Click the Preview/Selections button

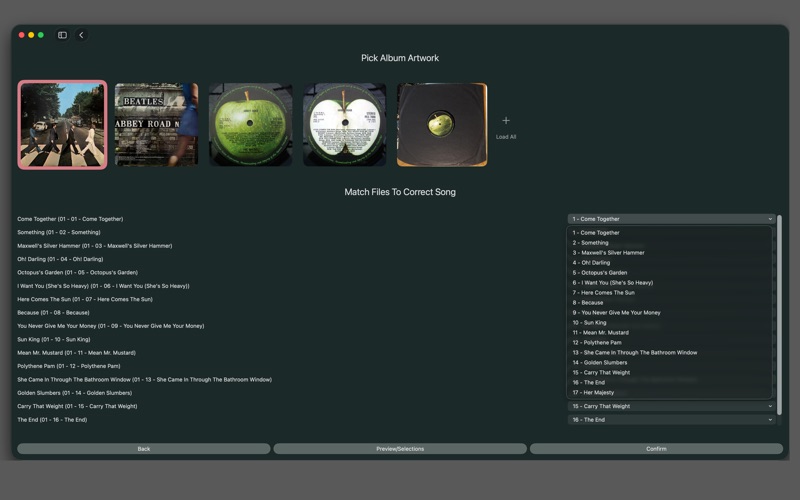pyautogui.click(x=400, y=448)
